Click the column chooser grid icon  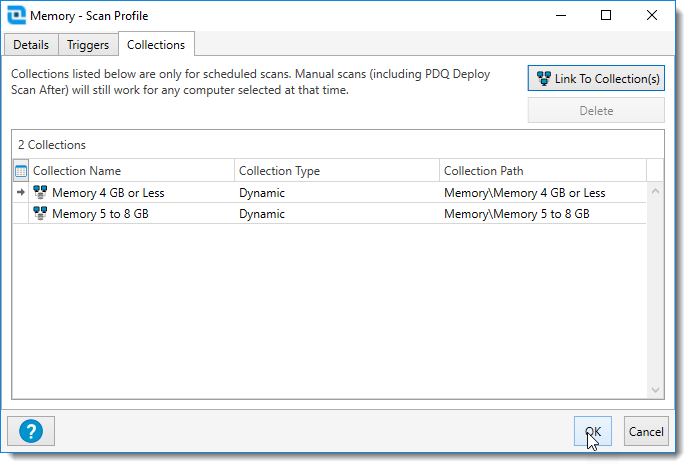21,171
